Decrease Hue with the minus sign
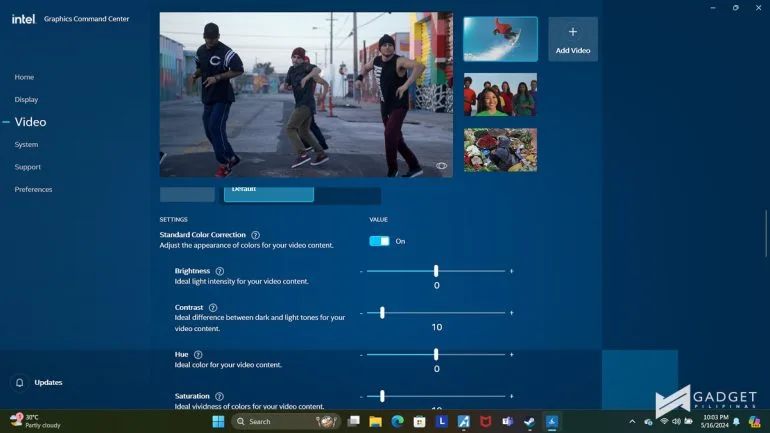770x433 pixels. click(361, 355)
